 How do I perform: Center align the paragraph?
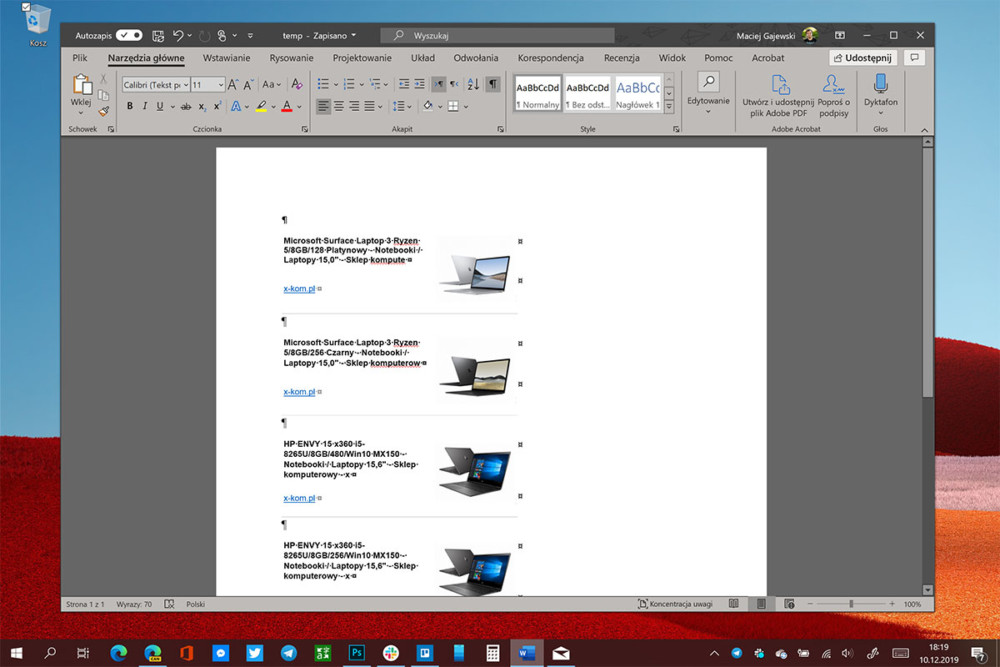click(339, 106)
